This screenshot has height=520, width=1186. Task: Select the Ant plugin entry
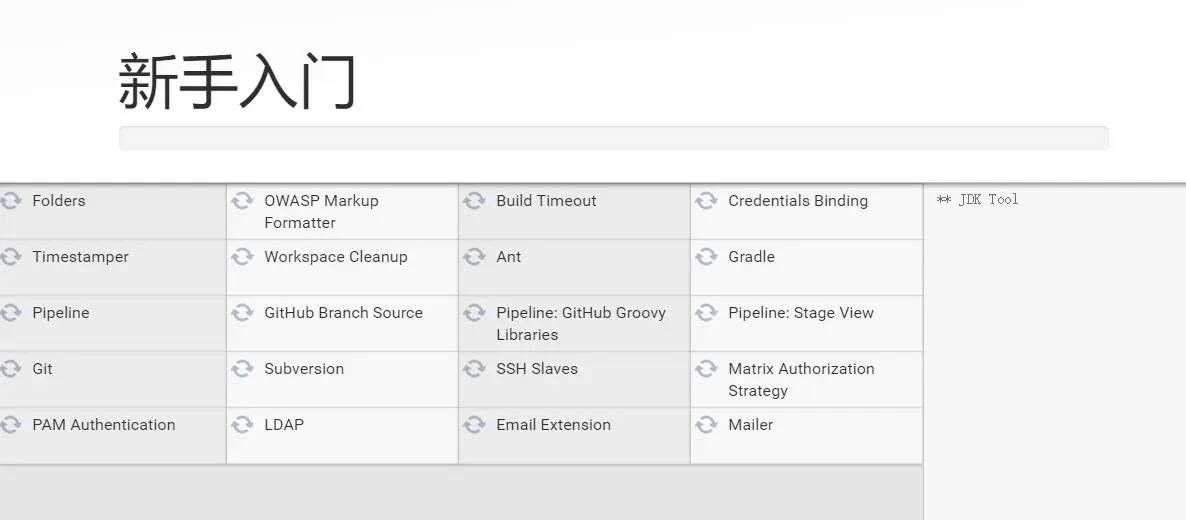(508, 257)
